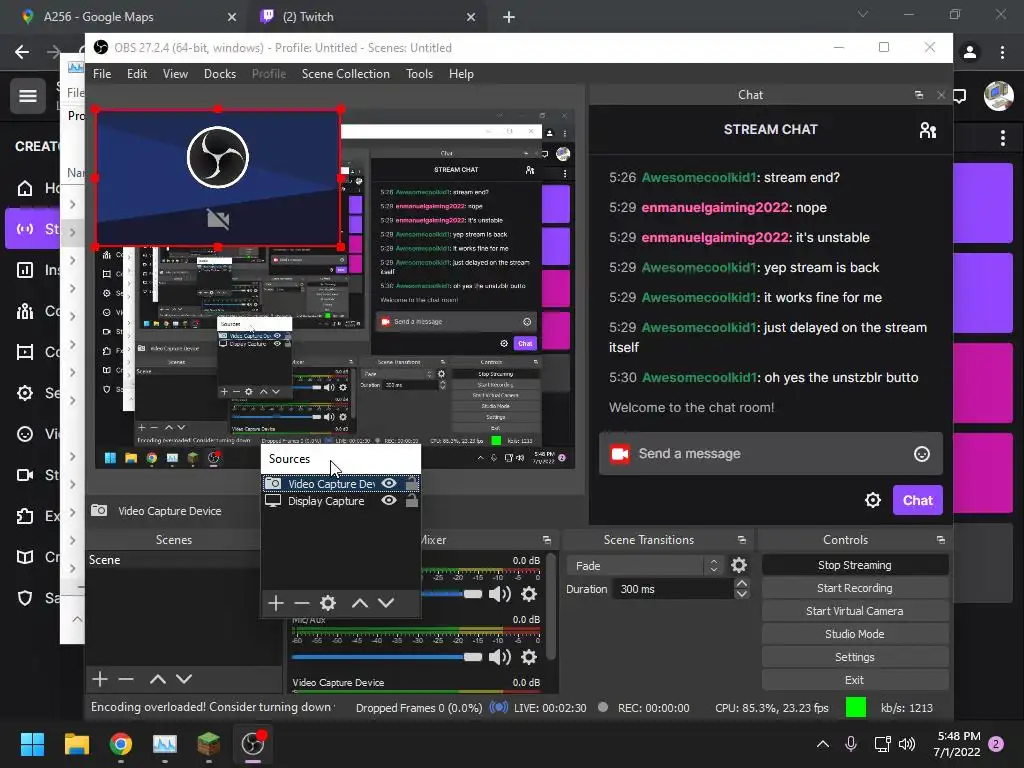Viewport: 1024px width, 768px height.
Task: Click Start Recording button
Action: [x=854, y=588]
